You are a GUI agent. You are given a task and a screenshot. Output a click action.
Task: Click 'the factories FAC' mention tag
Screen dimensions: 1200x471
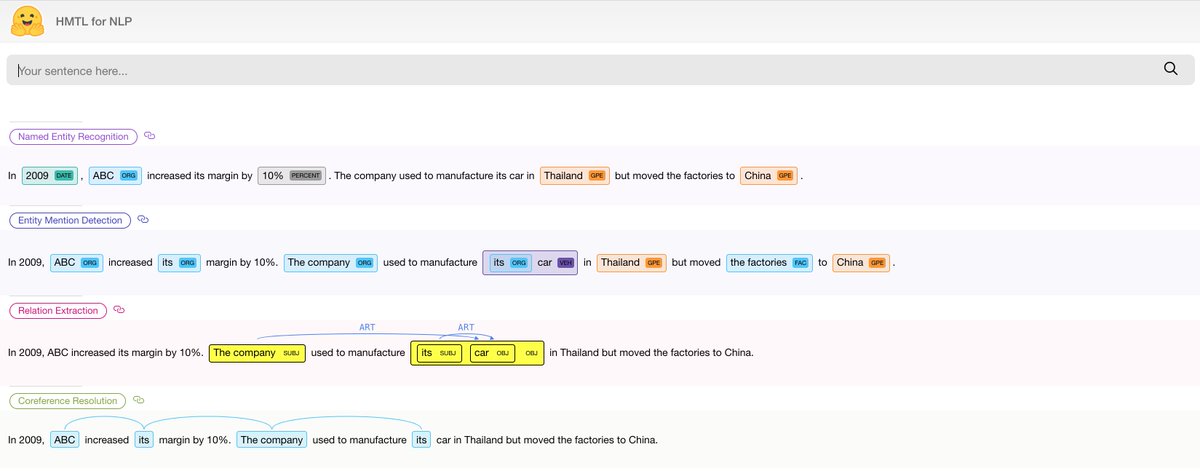click(769, 263)
